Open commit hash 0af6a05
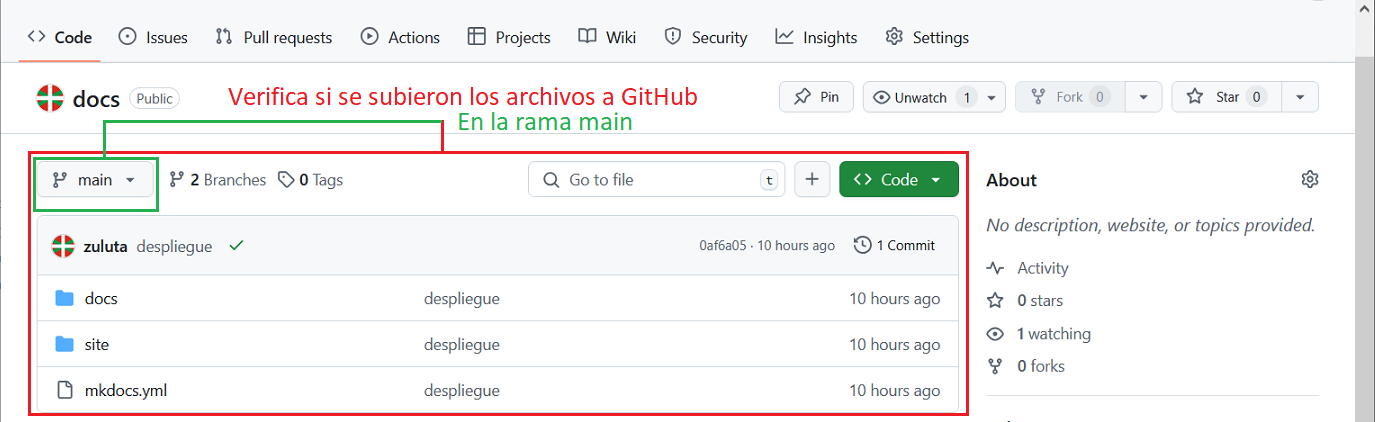 [x=722, y=246]
